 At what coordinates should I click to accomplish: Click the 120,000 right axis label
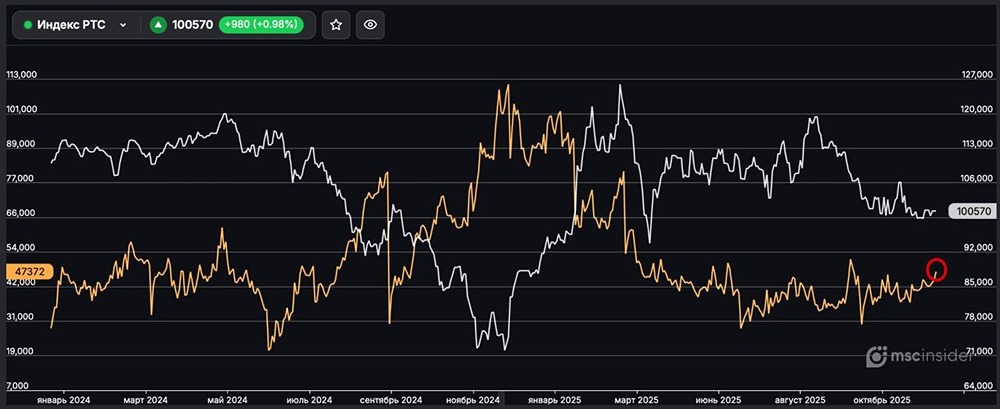976,110
